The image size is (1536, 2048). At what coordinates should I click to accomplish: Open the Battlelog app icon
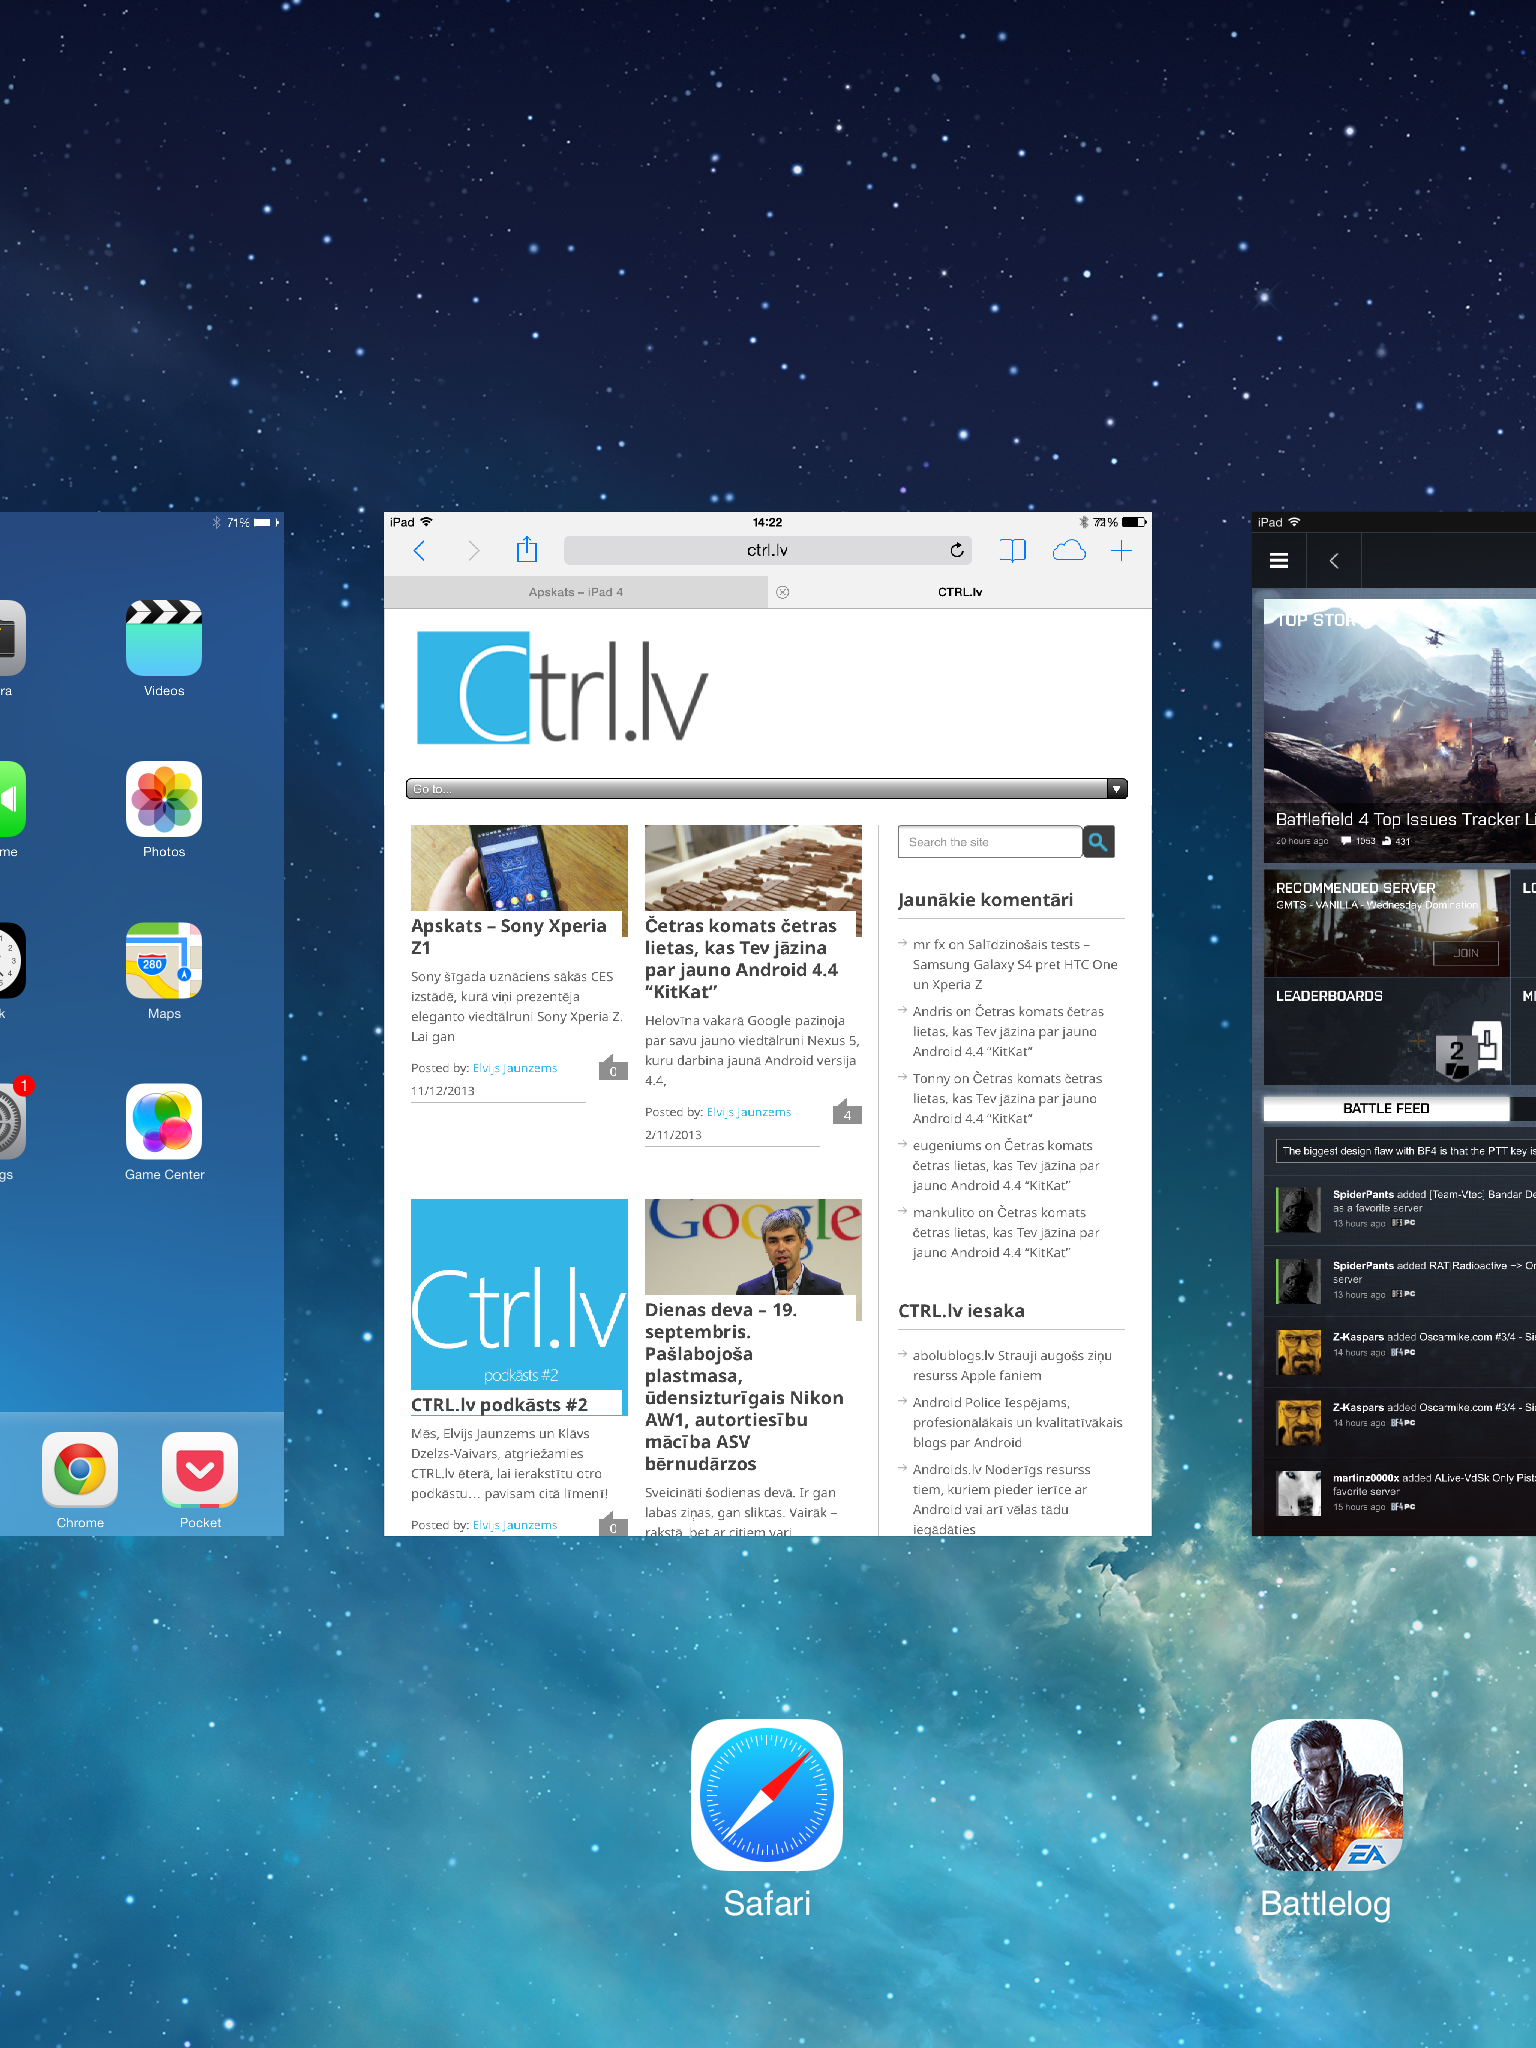(1326, 1794)
